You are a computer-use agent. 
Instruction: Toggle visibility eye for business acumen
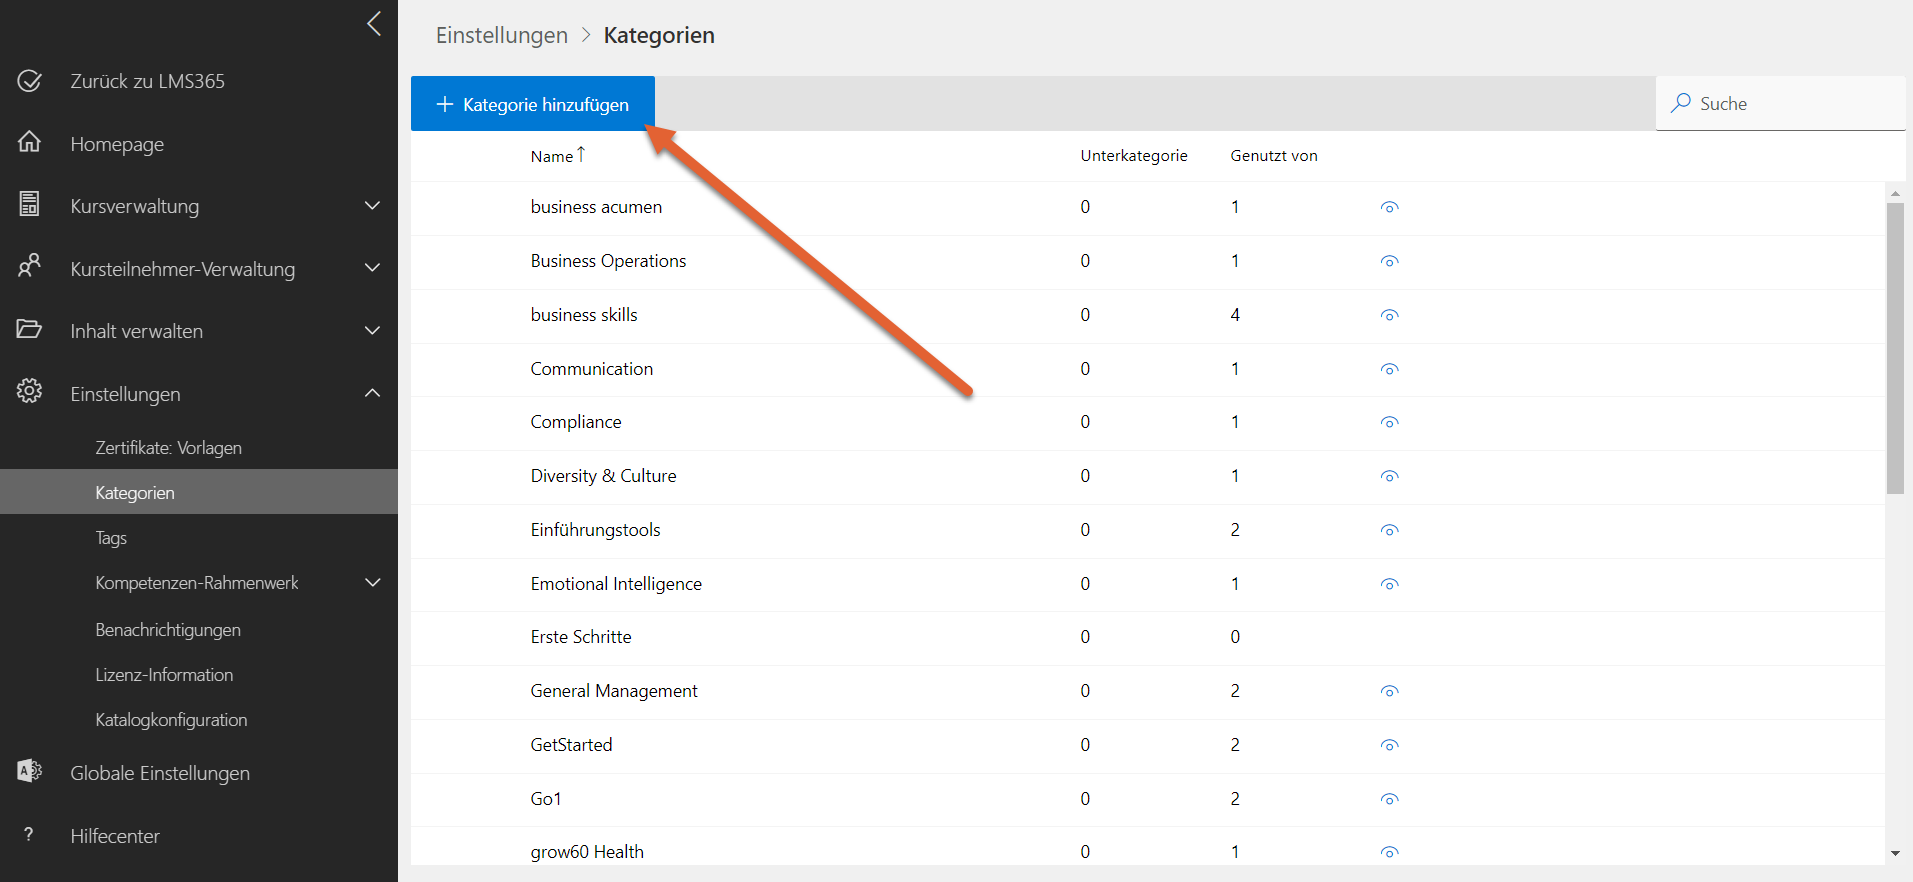pyautogui.click(x=1389, y=208)
